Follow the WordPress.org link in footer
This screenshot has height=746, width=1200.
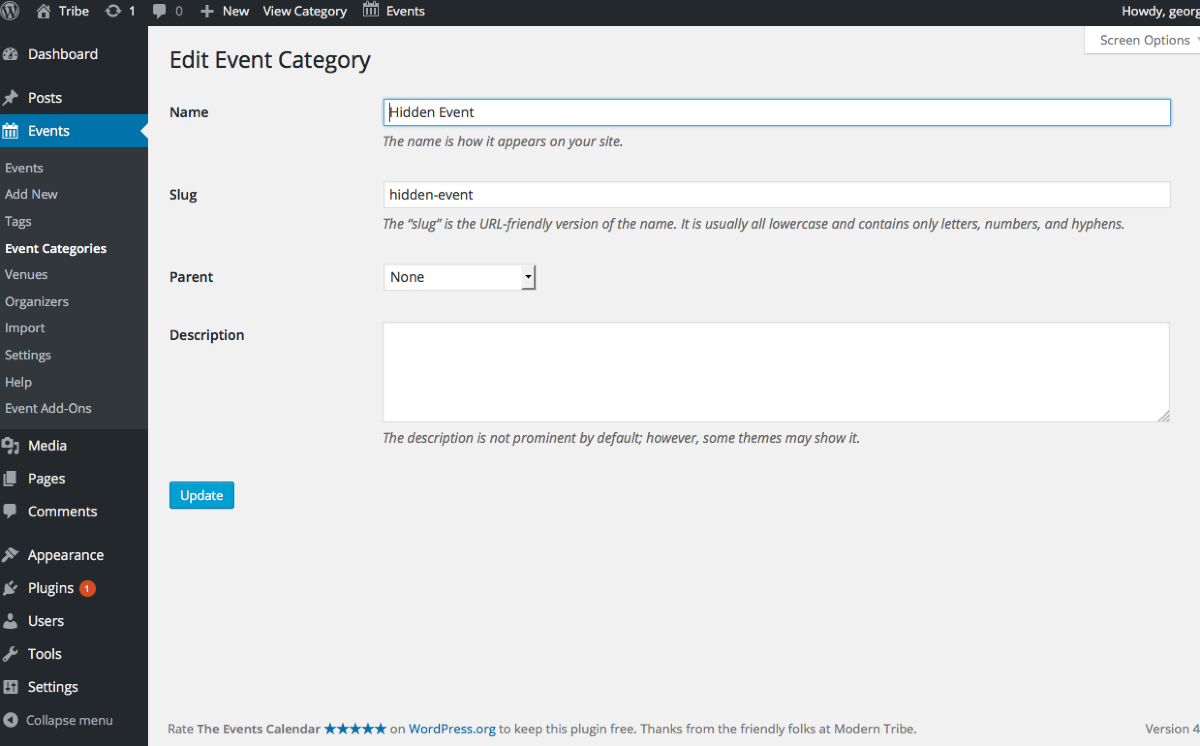[452, 729]
